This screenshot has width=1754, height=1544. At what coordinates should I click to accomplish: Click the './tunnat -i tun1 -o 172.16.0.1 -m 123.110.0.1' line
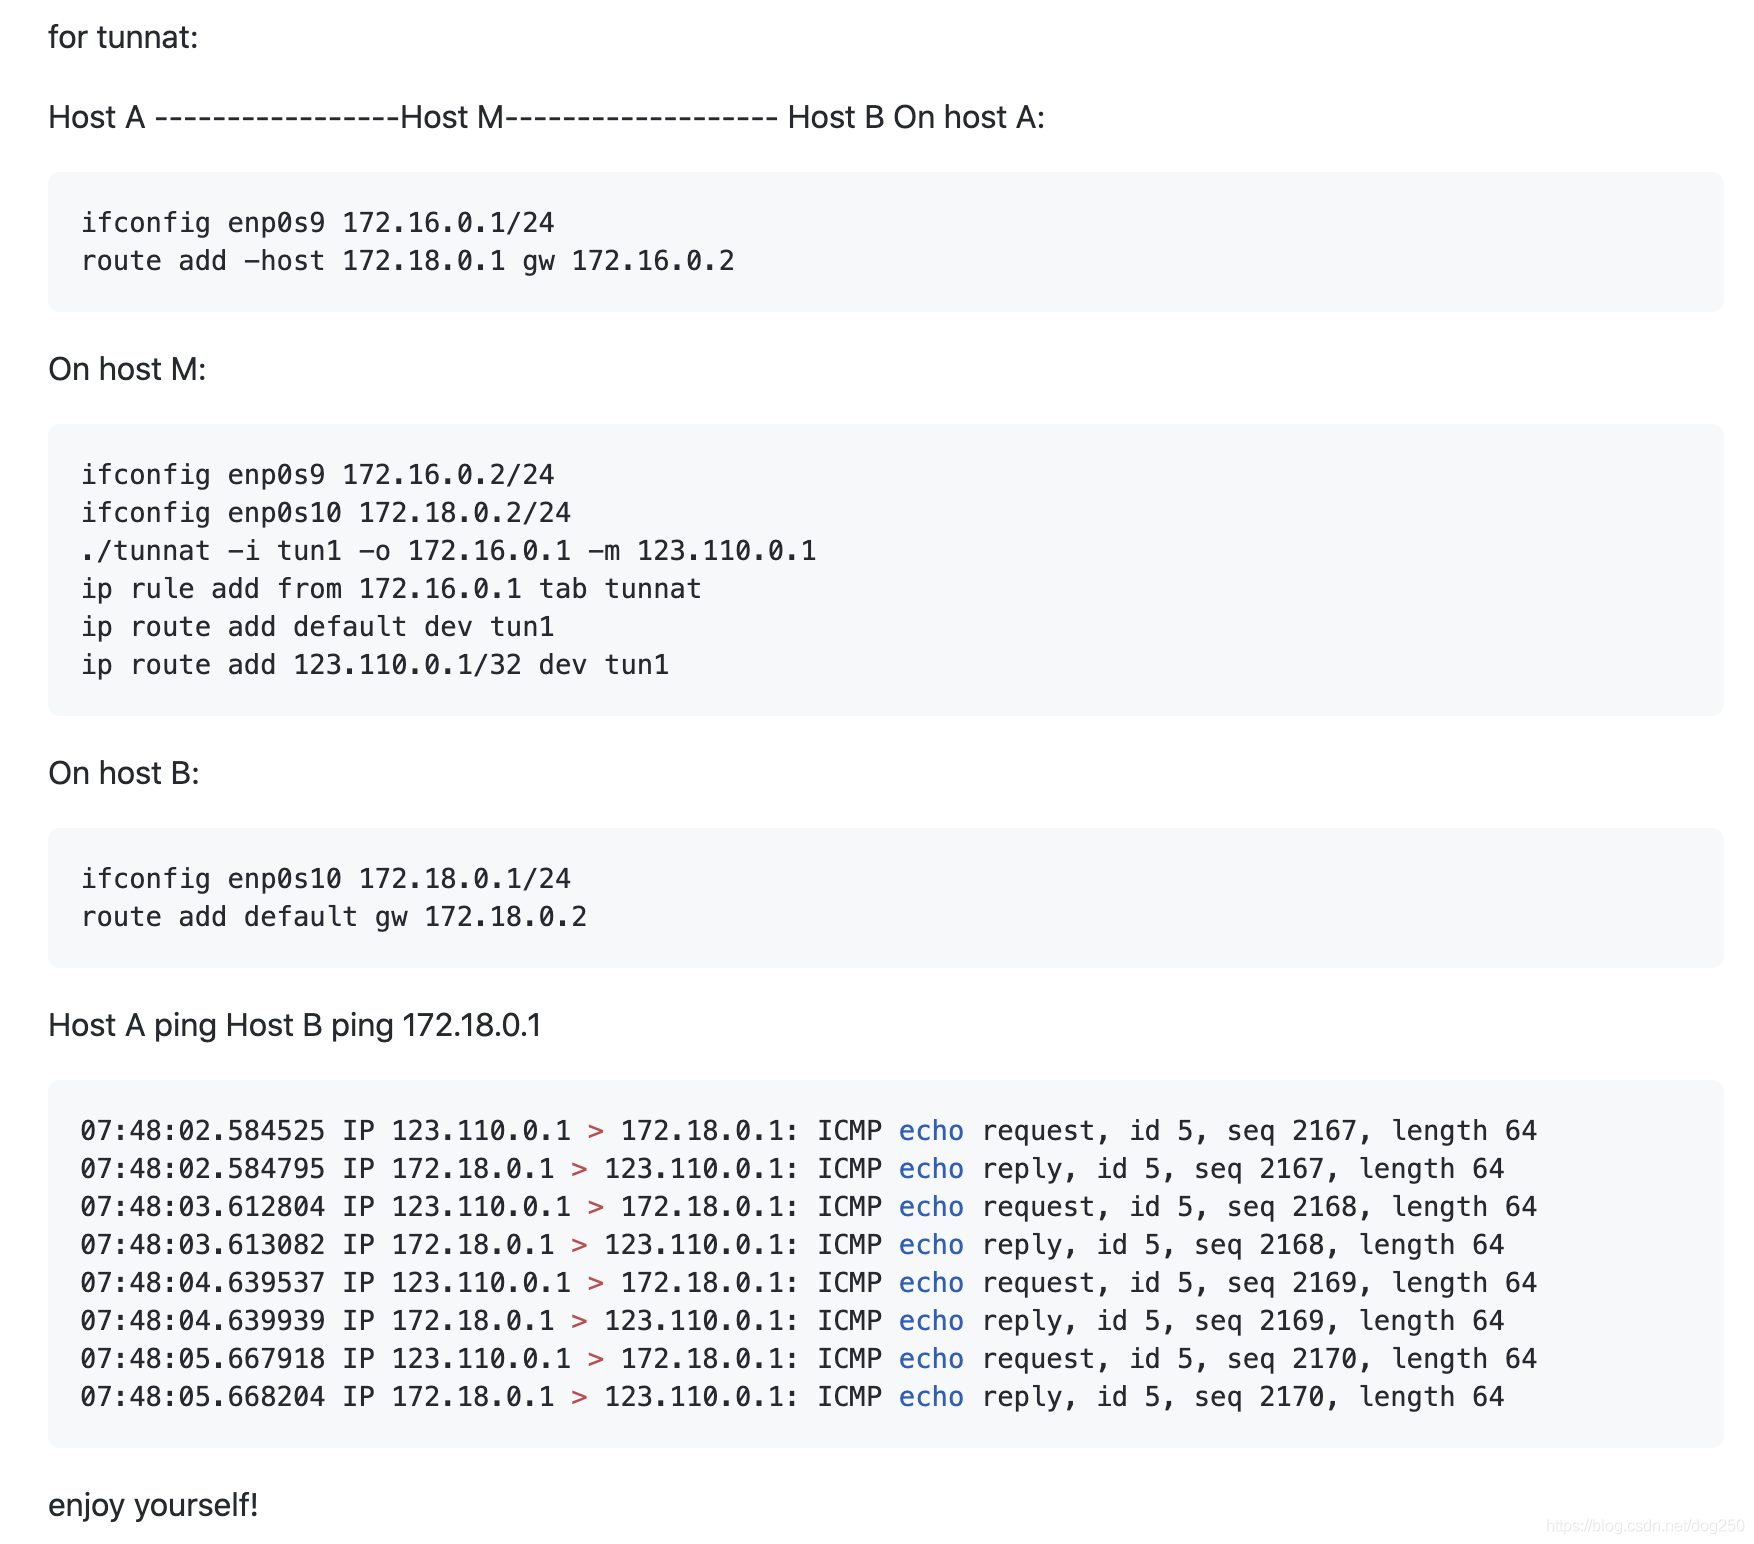click(448, 550)
